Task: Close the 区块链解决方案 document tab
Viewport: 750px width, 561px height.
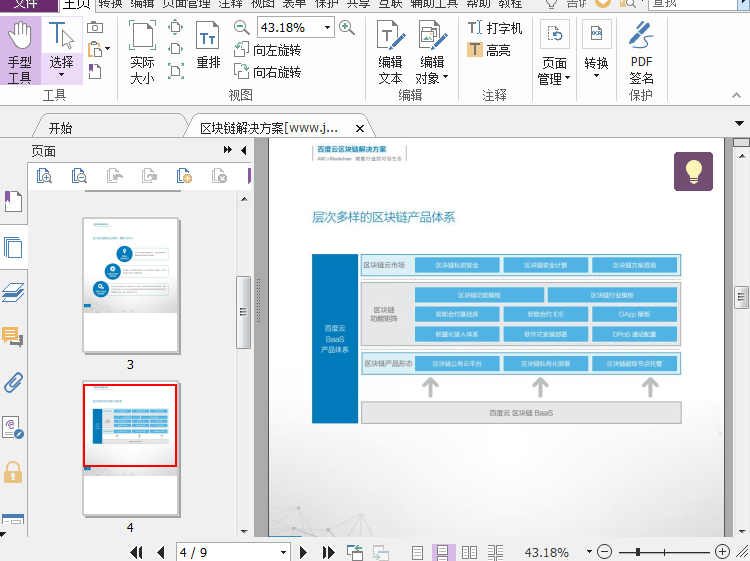Action: (360, 128)
